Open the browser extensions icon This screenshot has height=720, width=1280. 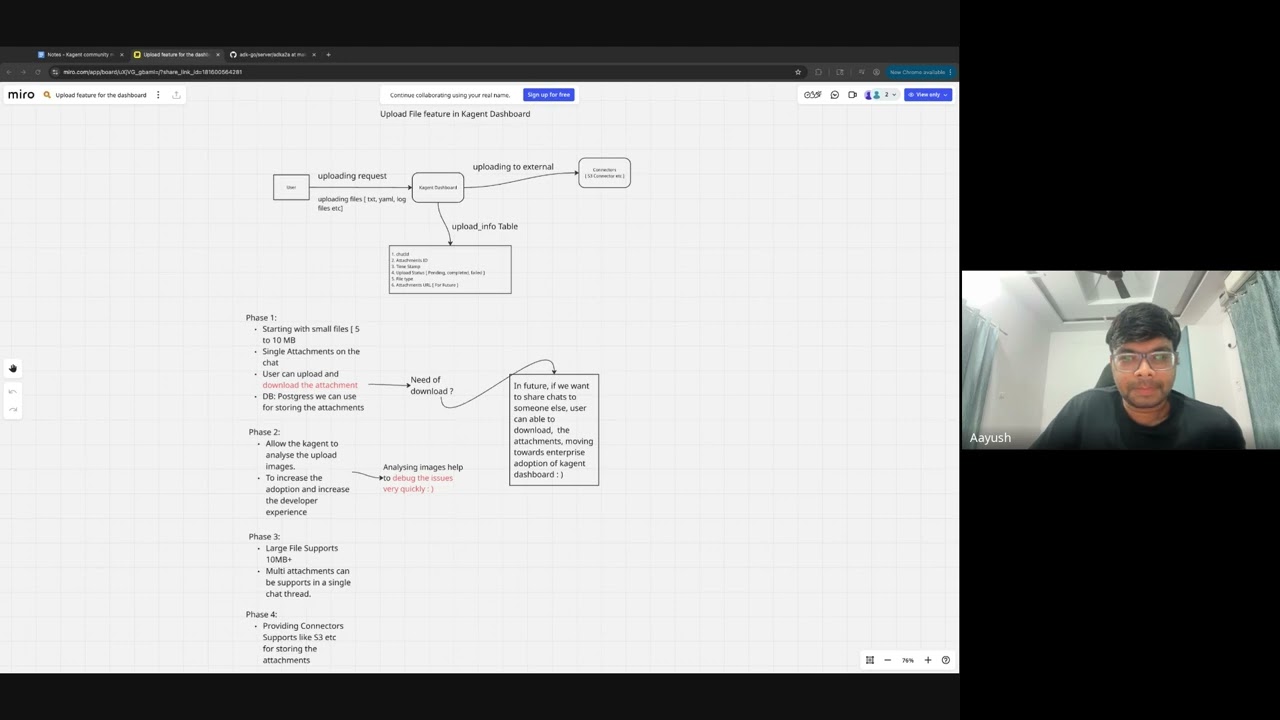click(x=818, y=72)
